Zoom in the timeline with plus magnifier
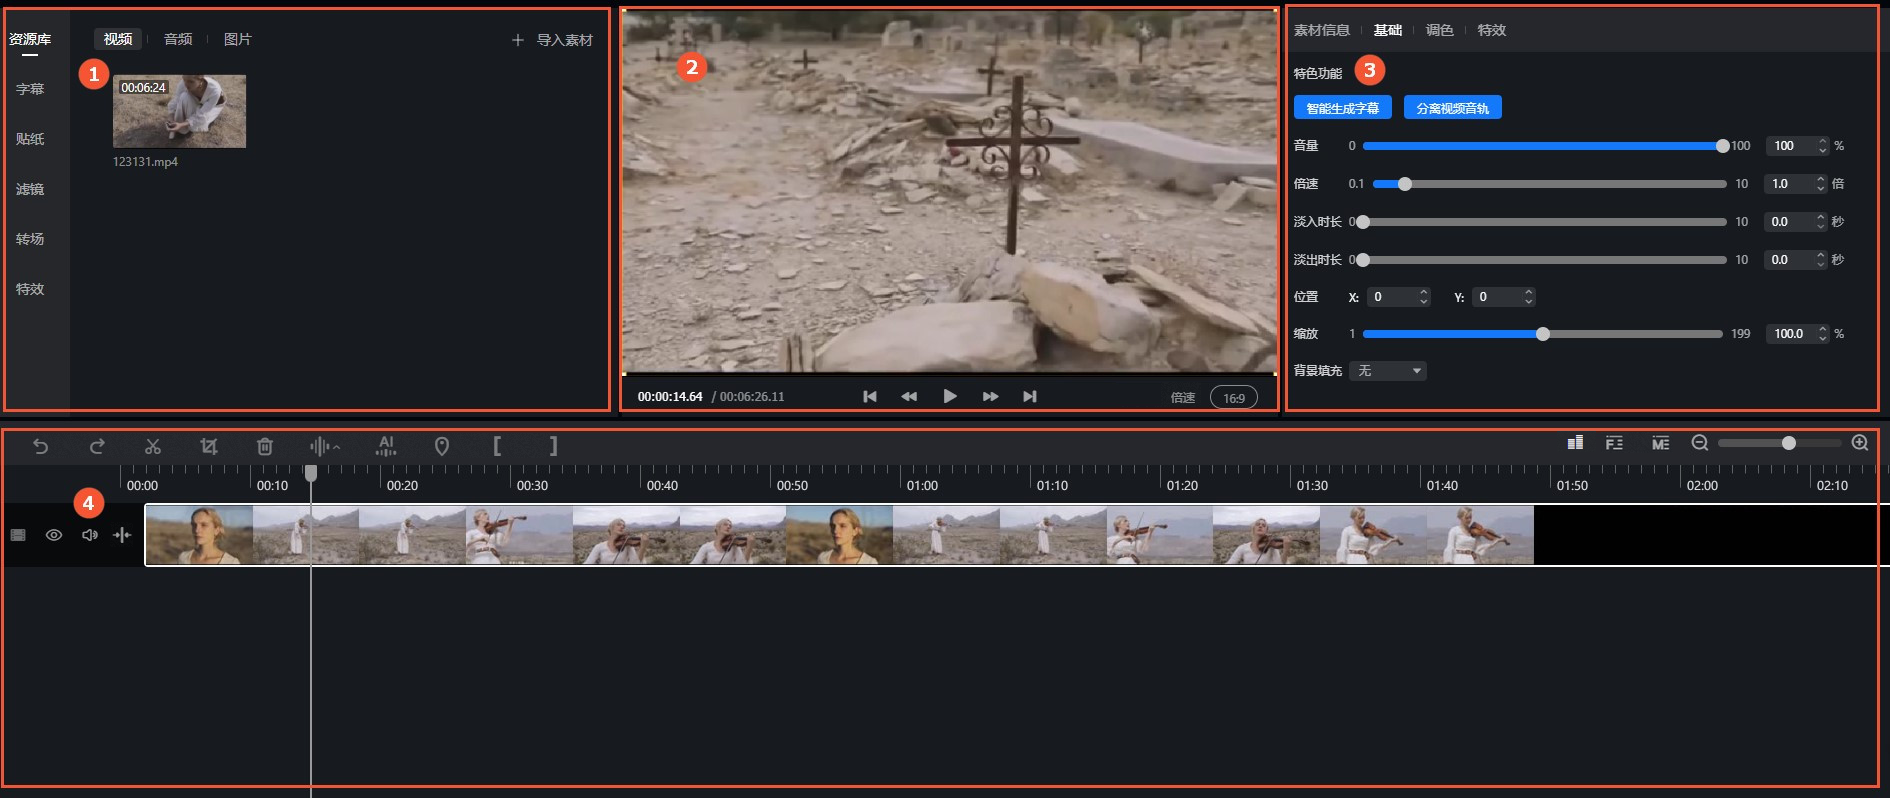 [x=1860, y=443]
